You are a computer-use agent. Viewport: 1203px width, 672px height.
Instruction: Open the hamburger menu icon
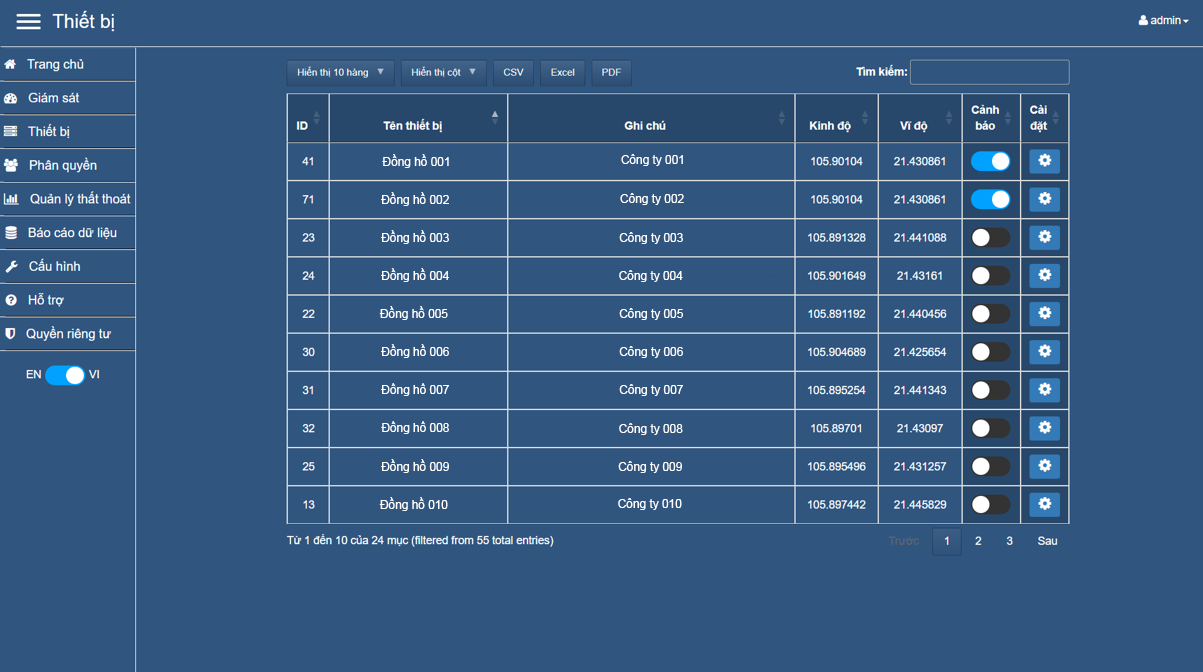[x=28, y=22]
